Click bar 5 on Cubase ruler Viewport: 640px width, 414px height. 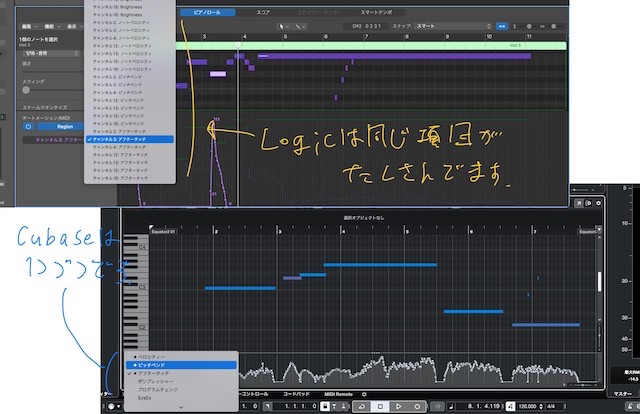tap(407, 231)
